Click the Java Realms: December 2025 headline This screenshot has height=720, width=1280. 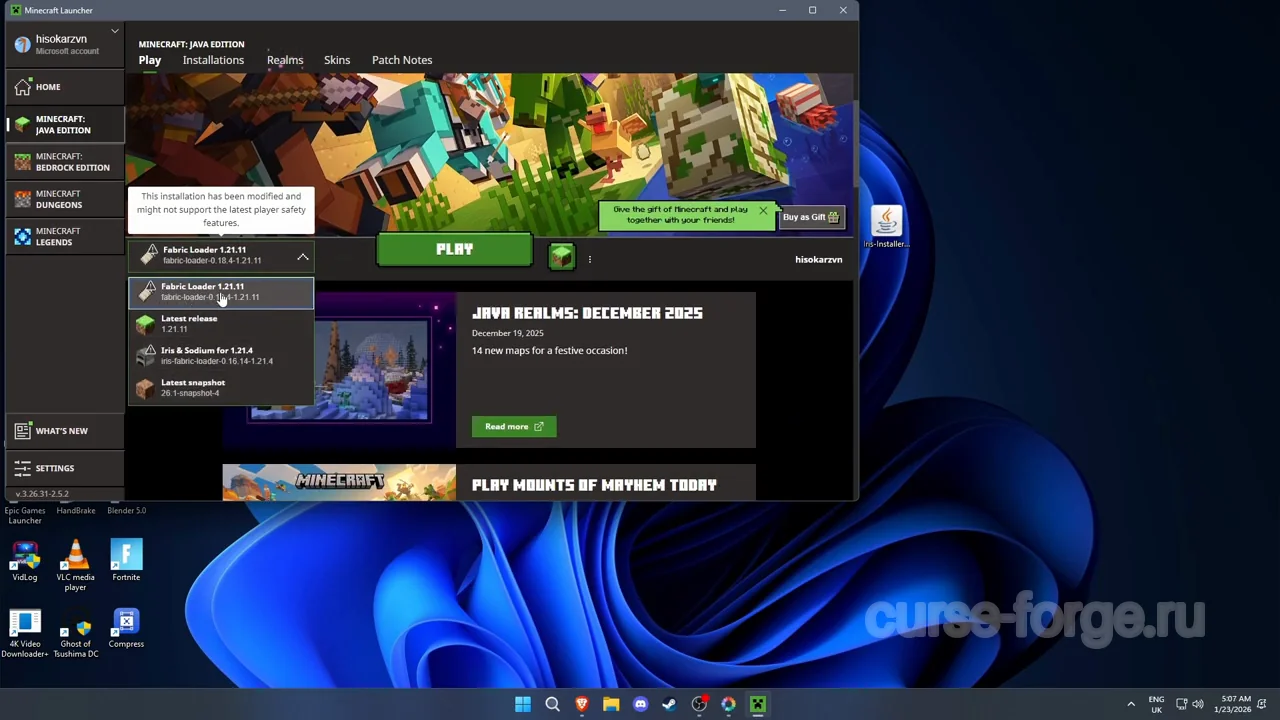[587, 313]
